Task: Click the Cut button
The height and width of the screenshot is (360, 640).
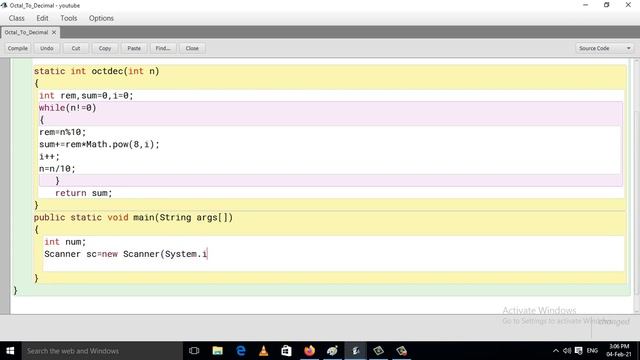Action: coord(76,48)
